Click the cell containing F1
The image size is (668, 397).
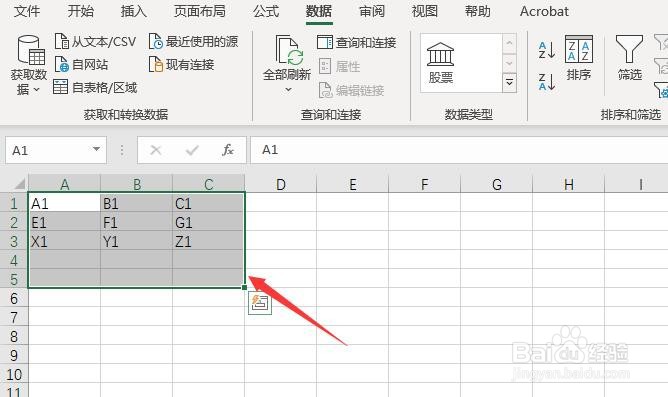pyautogui.click(x=136, y=222)
